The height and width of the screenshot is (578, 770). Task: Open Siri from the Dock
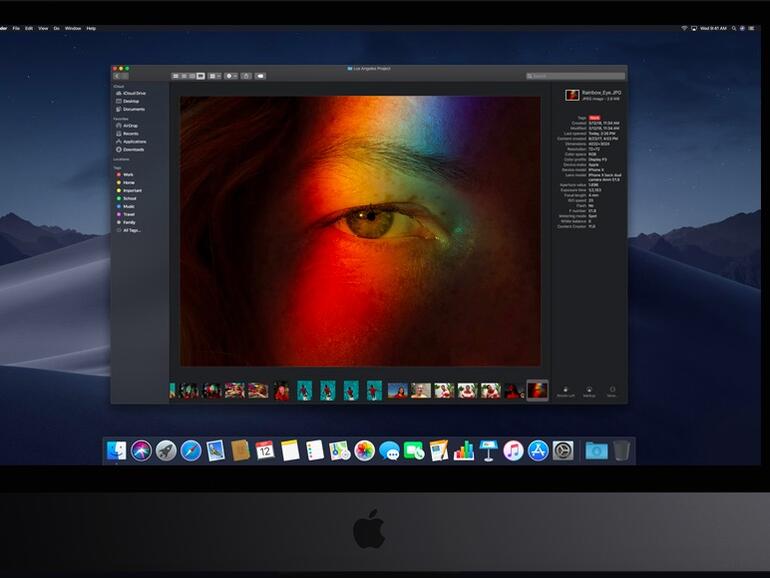tap(141, 451)
